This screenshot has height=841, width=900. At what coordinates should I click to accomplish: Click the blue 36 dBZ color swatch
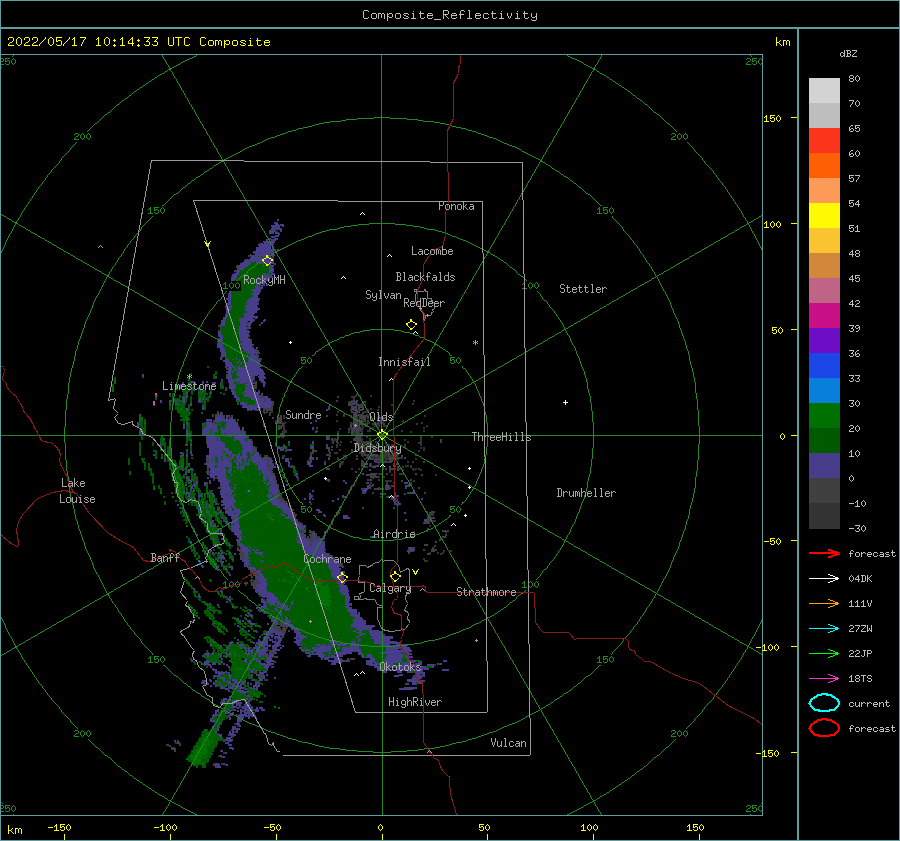(x=824, y=366)
